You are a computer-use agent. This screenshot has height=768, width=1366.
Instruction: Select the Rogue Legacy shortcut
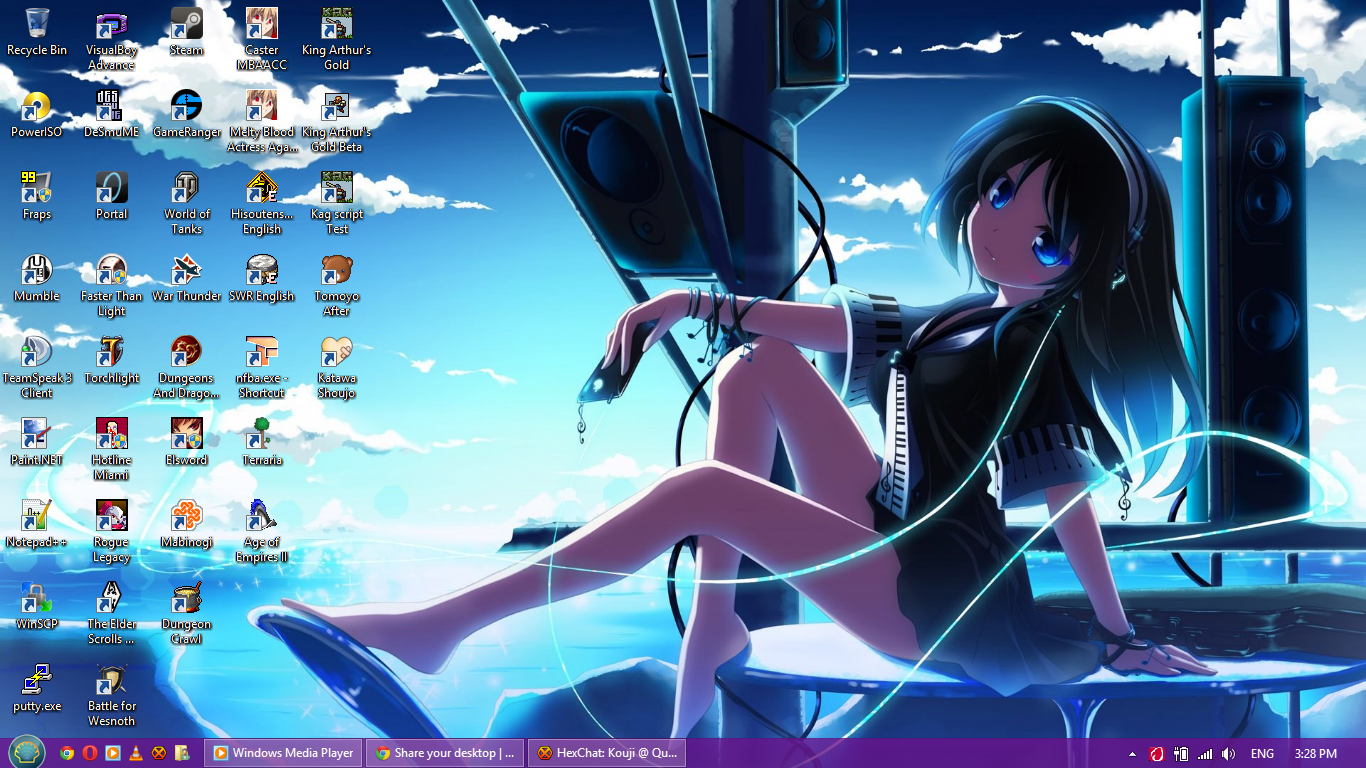click(x=111, y=530)
